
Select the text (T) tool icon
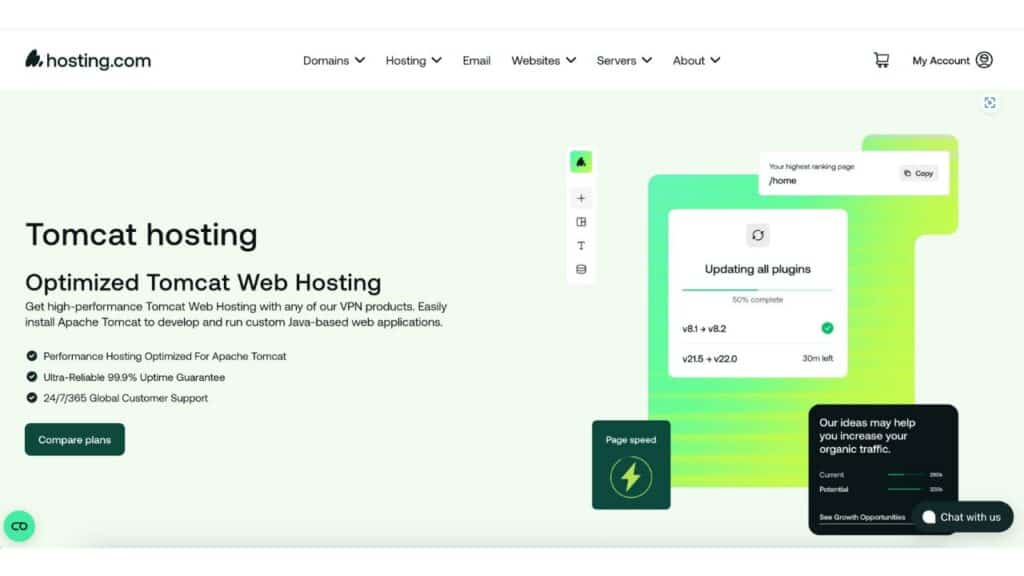tap(581, 245)
